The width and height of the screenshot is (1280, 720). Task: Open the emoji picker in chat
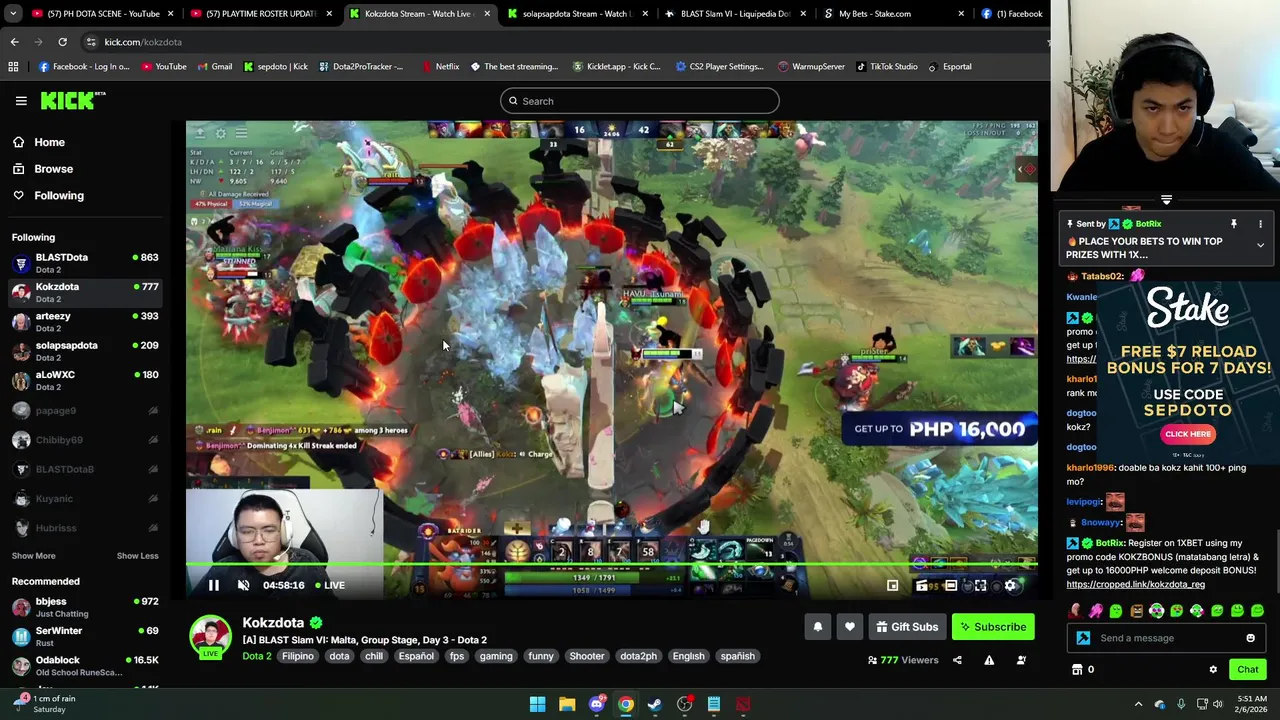(x=1250, y=638)
